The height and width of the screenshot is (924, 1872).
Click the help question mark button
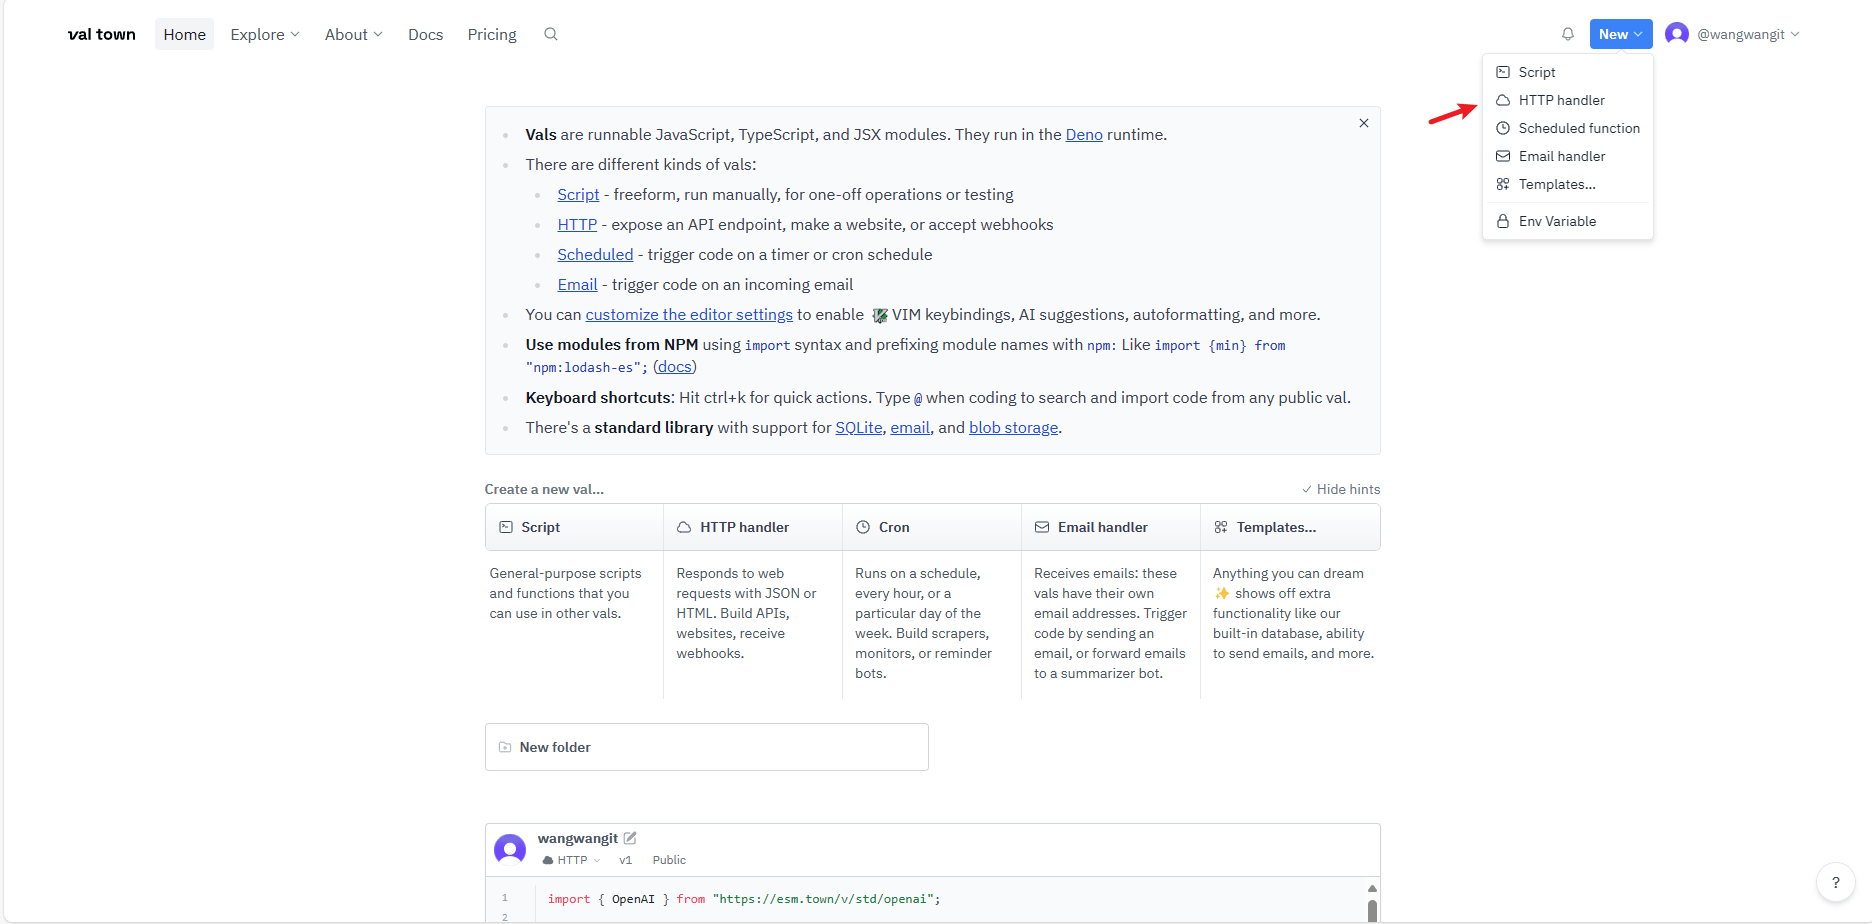click(1835, 882)
